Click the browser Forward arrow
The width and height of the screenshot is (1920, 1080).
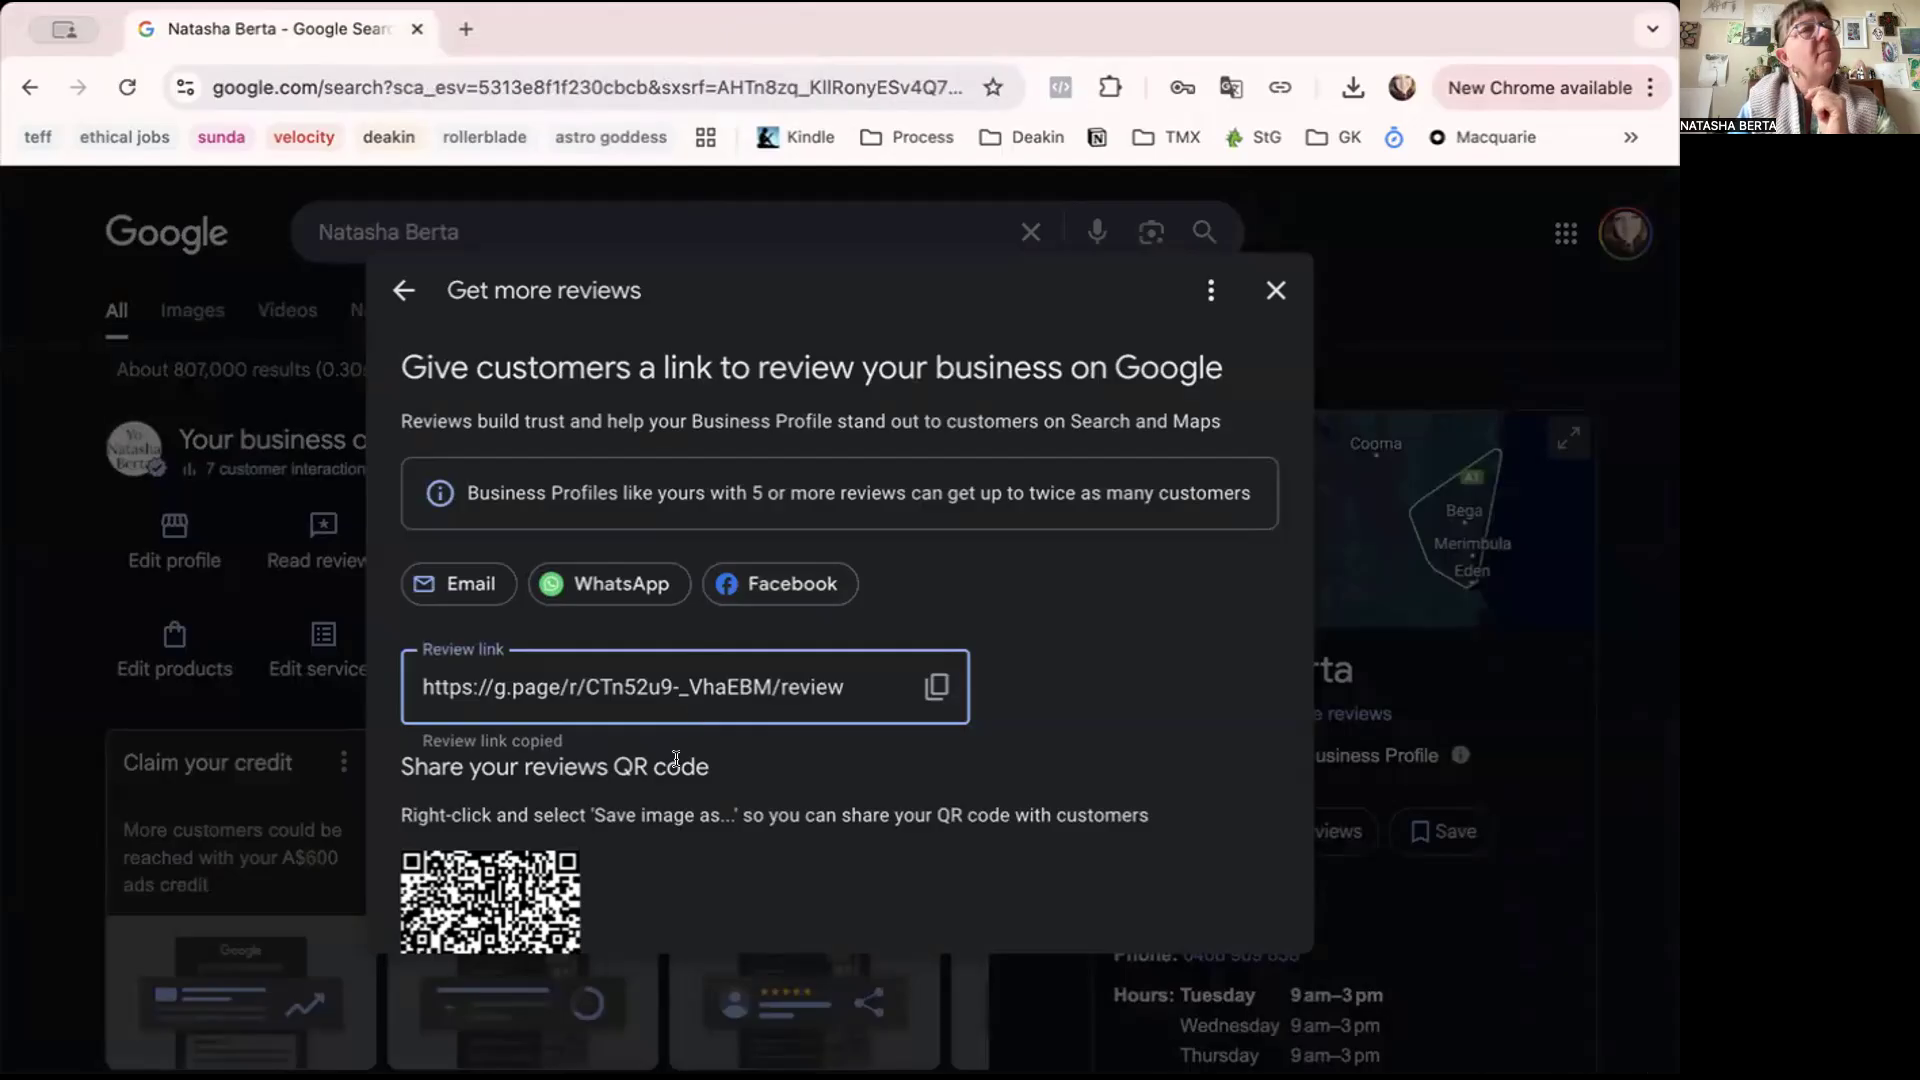78,88
